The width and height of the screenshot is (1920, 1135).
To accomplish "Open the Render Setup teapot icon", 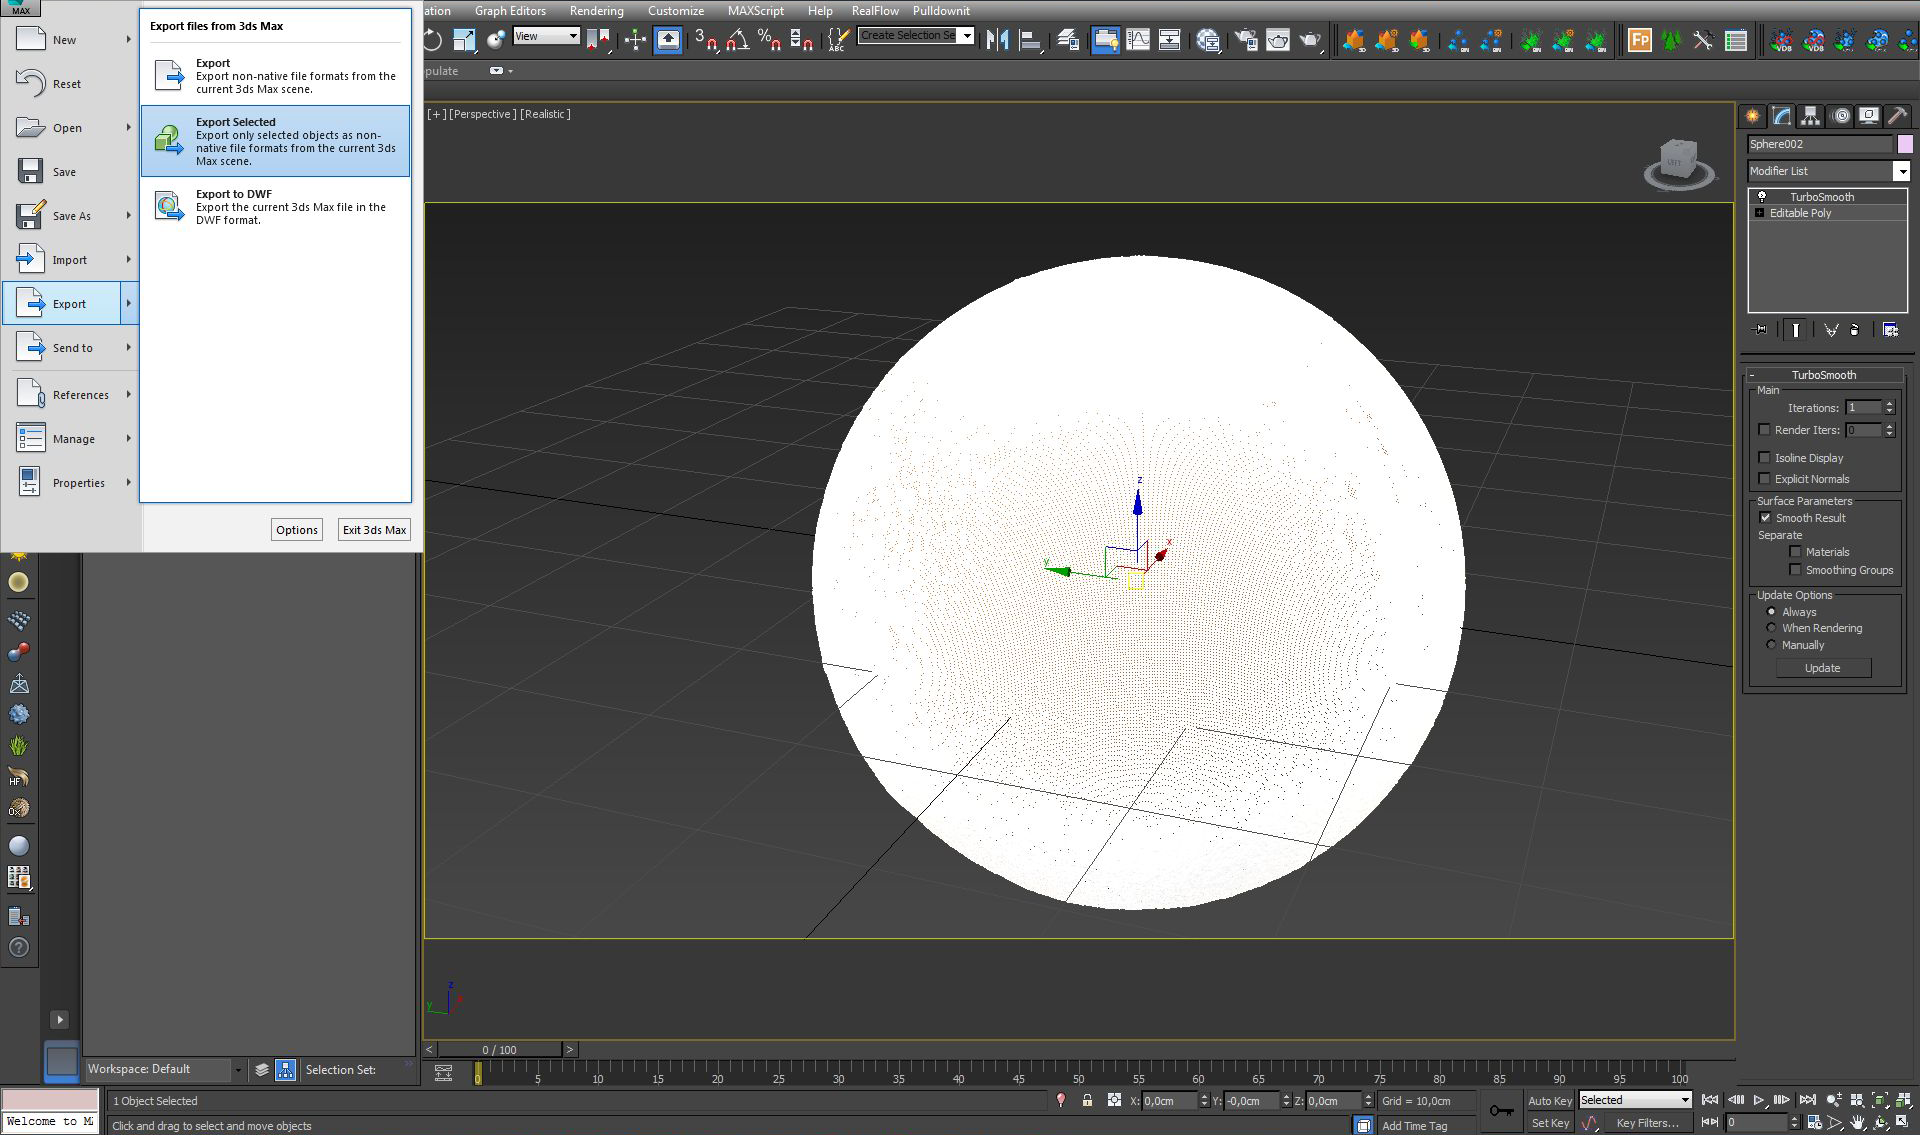I will coord(1246,40).
